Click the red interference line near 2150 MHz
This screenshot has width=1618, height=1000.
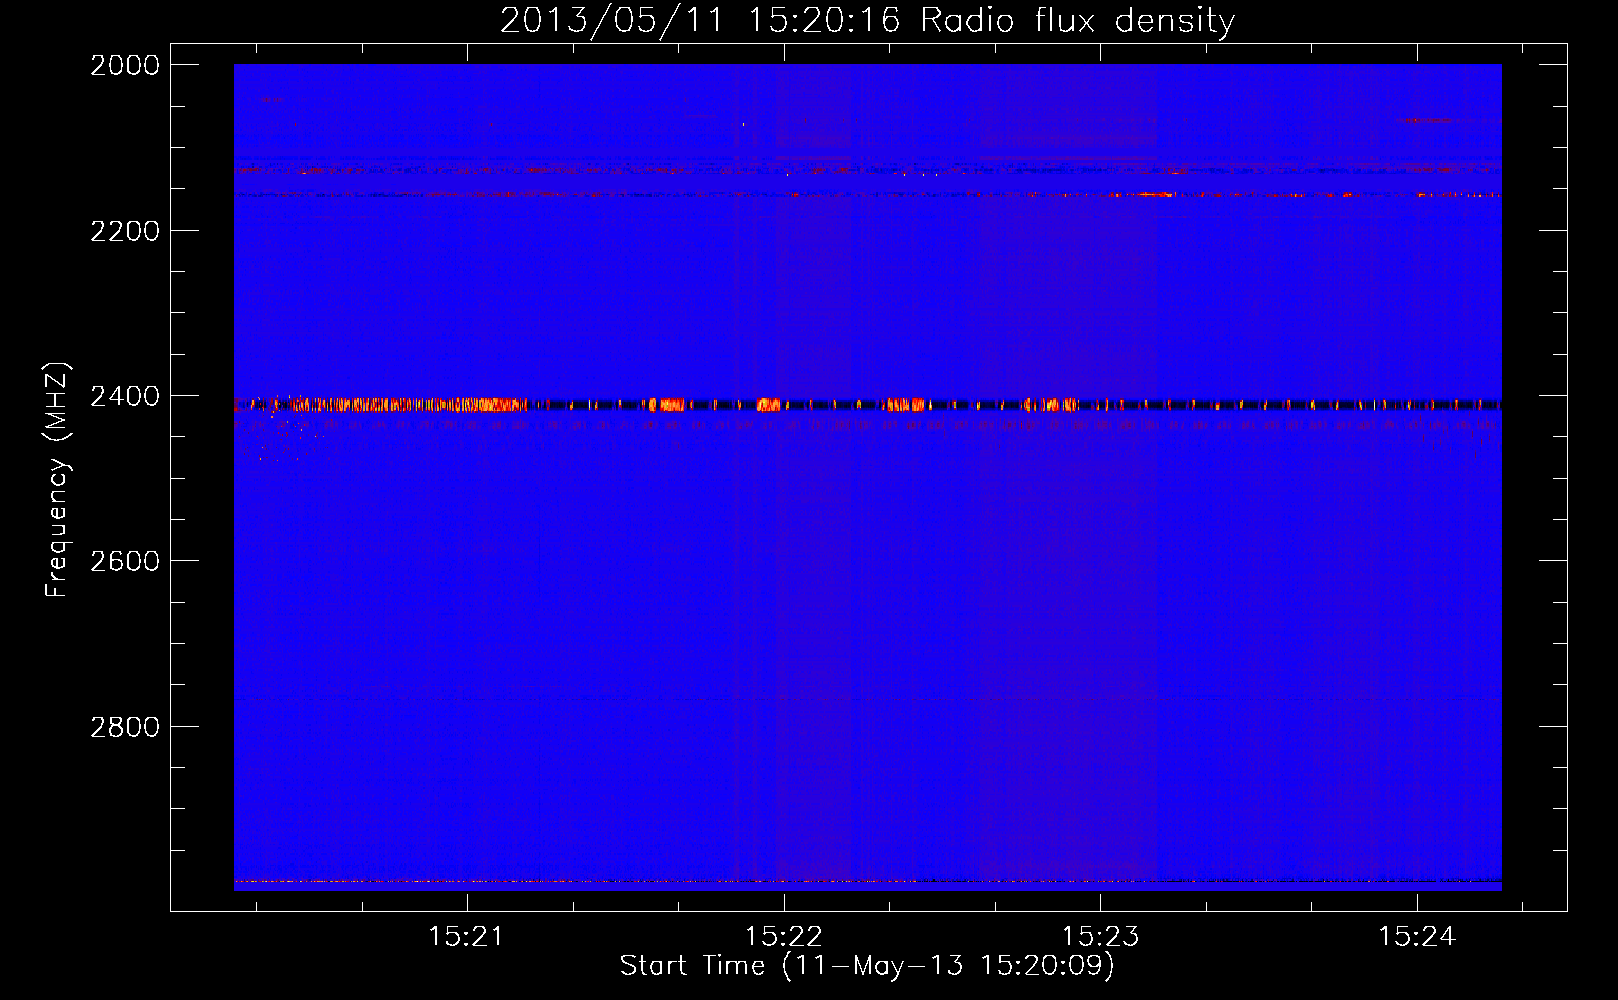click(867, 195)
